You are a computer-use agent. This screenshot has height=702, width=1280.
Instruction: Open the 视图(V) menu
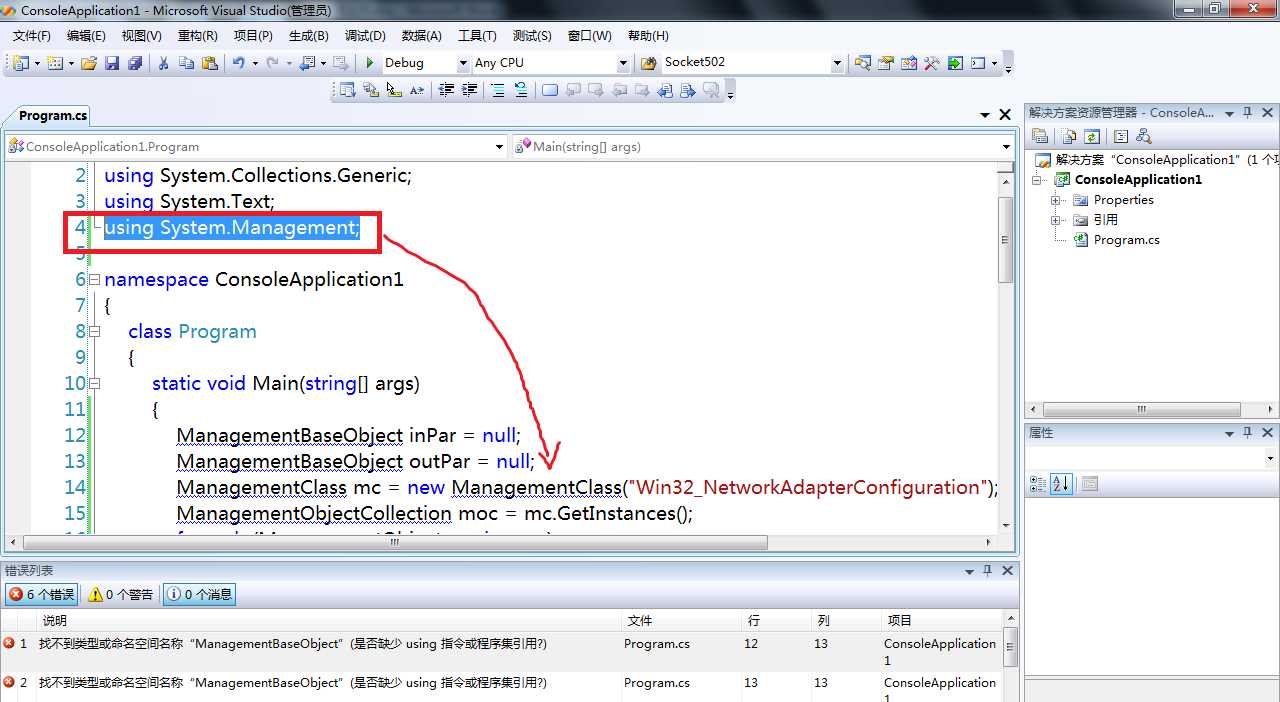tap(141, 35)
